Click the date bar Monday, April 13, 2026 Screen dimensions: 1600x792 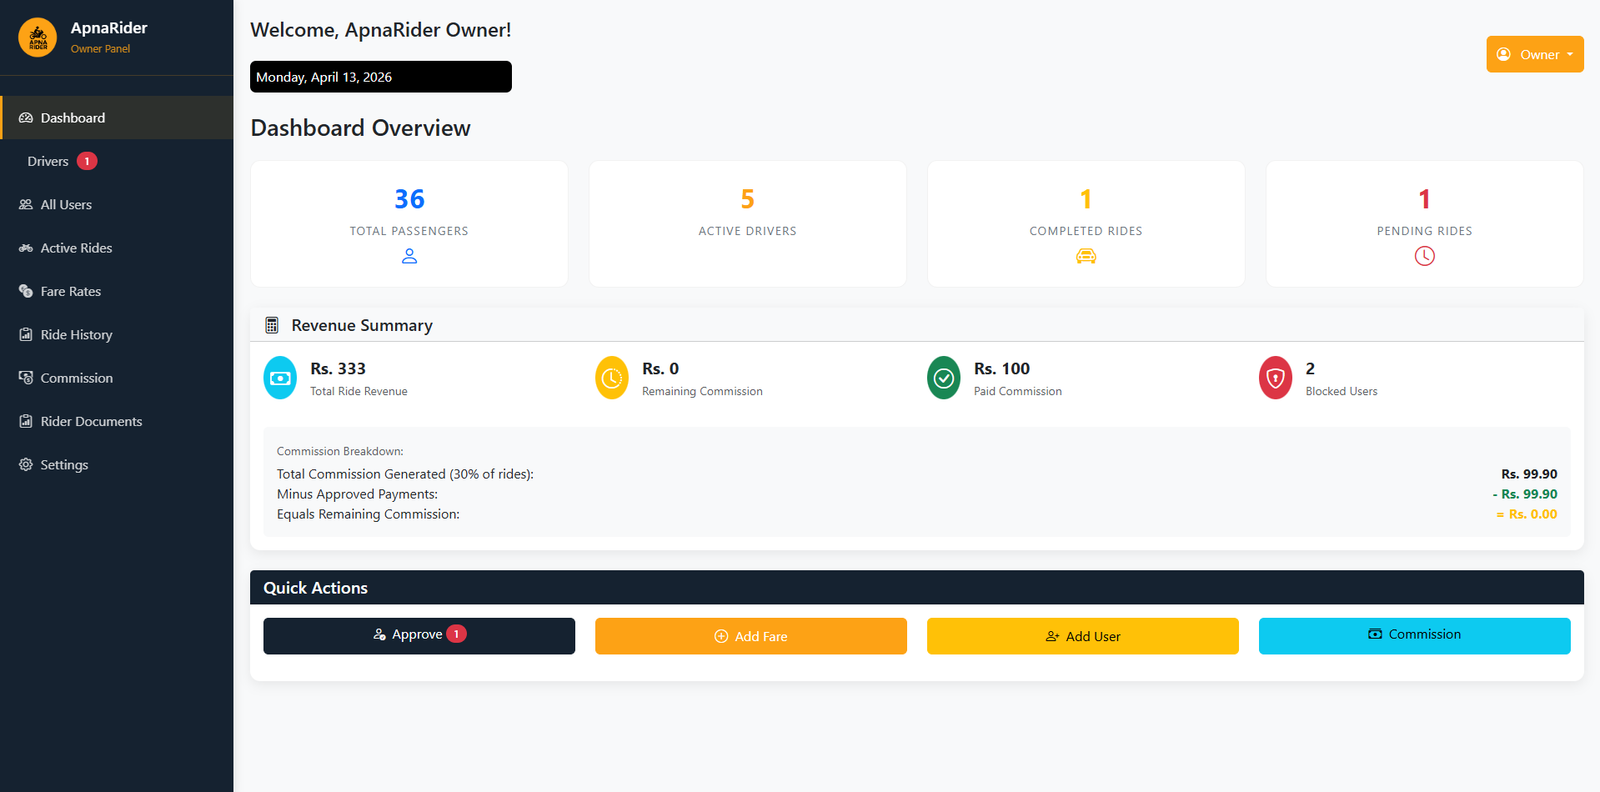tap(381, 77)
